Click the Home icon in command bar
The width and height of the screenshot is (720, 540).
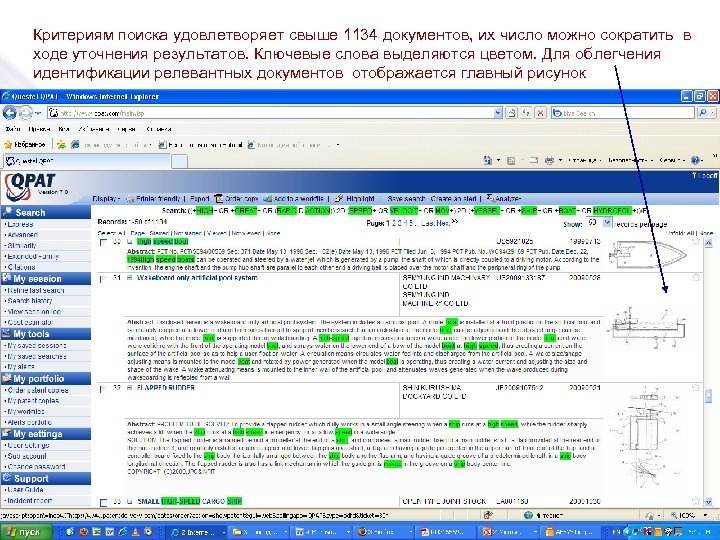tap(488, 160)
